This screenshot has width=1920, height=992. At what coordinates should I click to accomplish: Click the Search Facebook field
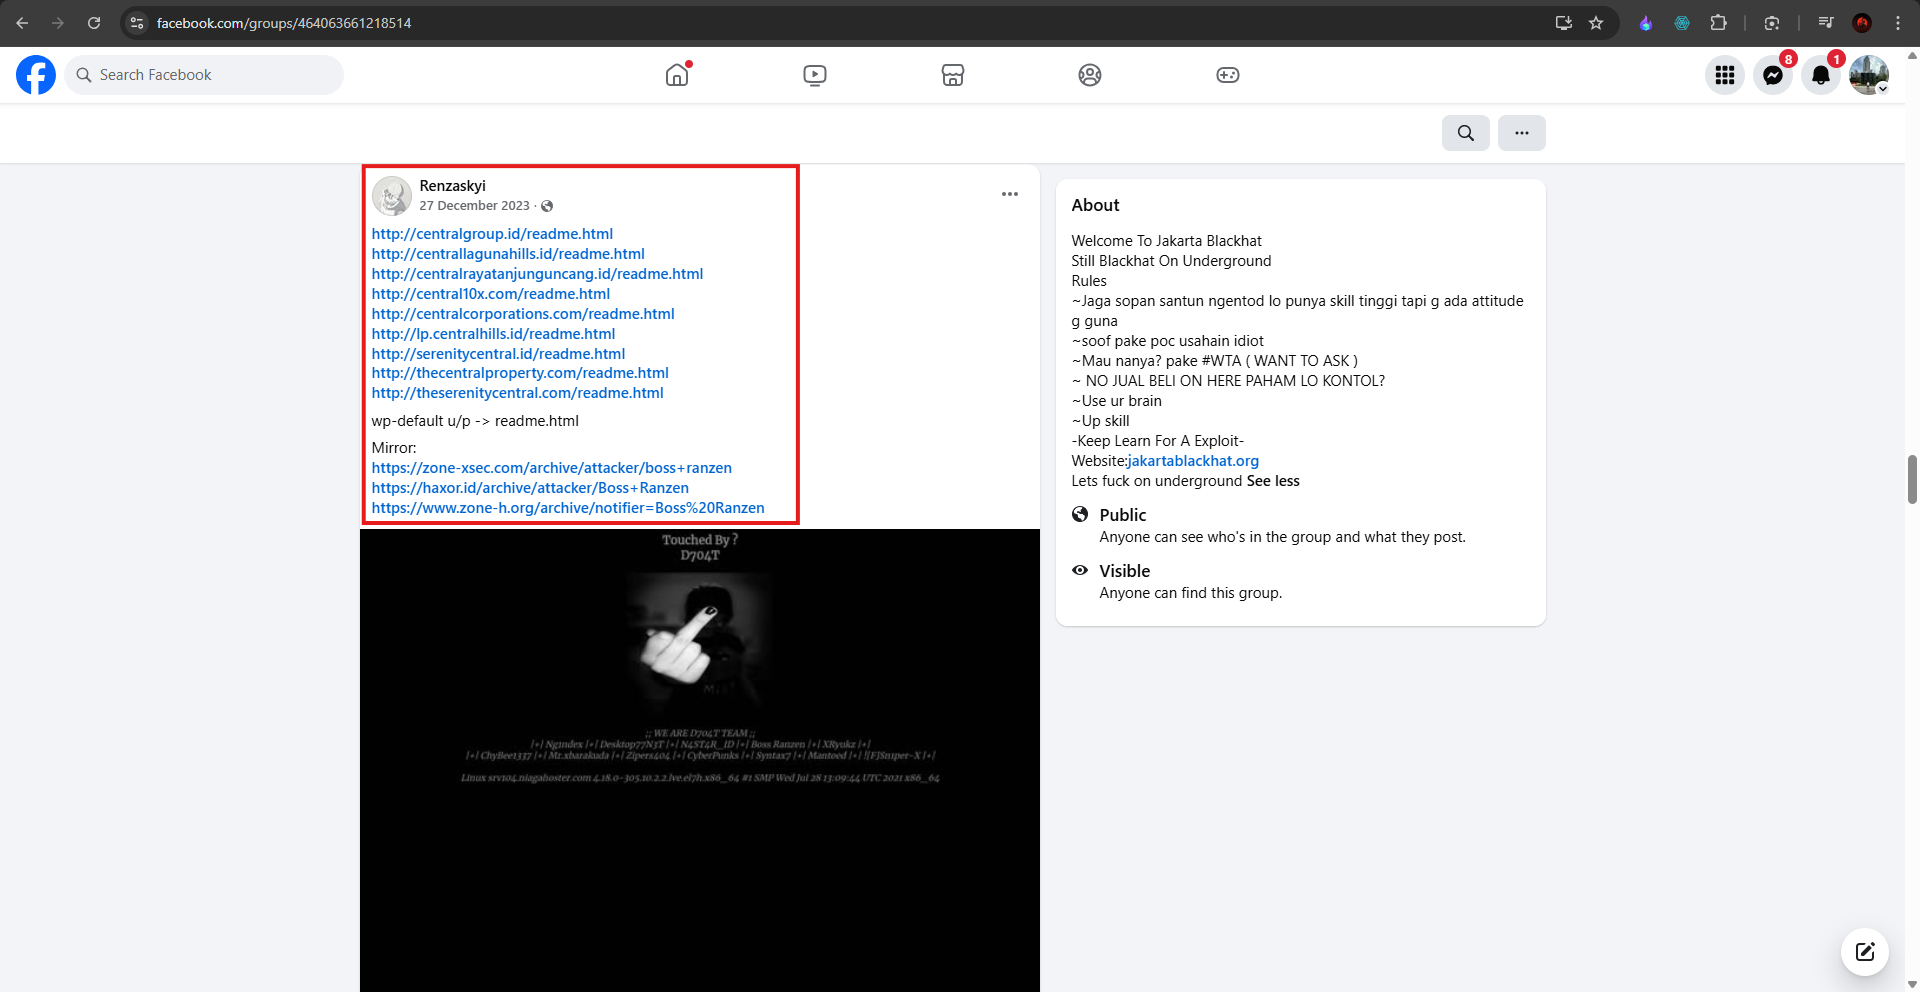coord(204,75)
